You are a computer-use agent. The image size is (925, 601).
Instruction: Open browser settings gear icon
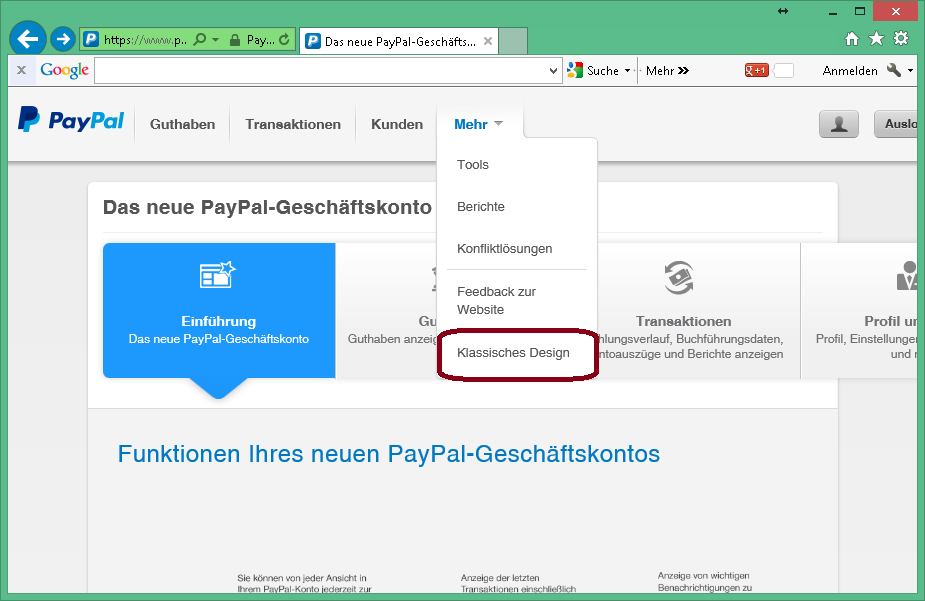[x=901, y=39]
